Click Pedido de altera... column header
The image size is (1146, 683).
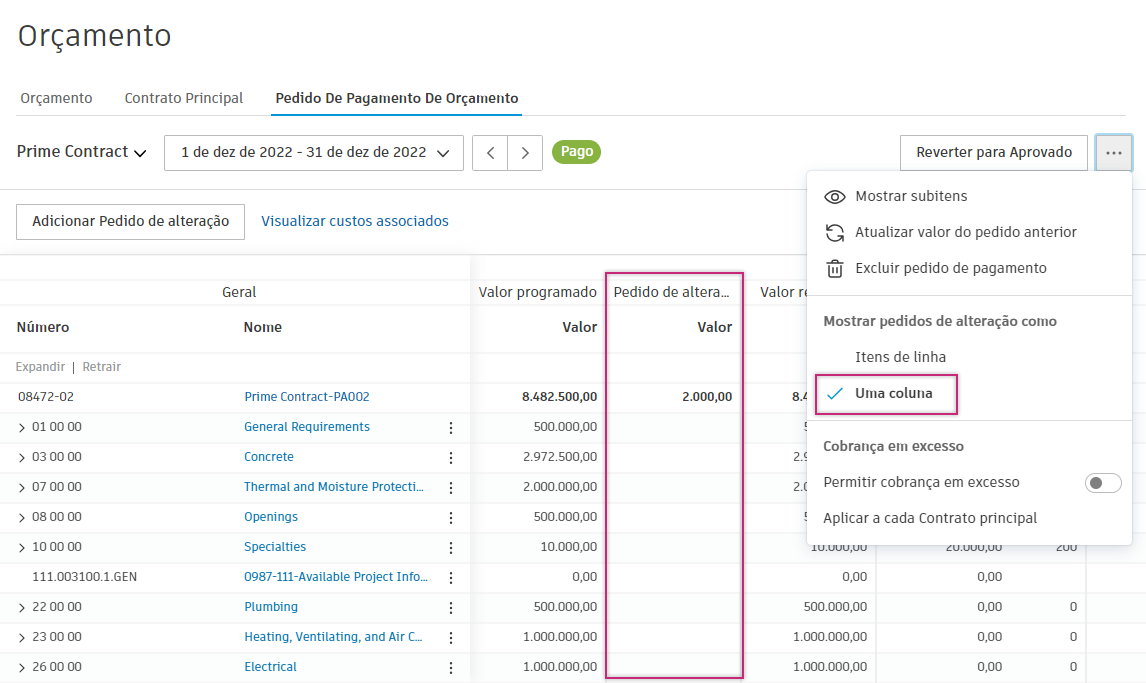click(672, 292)
